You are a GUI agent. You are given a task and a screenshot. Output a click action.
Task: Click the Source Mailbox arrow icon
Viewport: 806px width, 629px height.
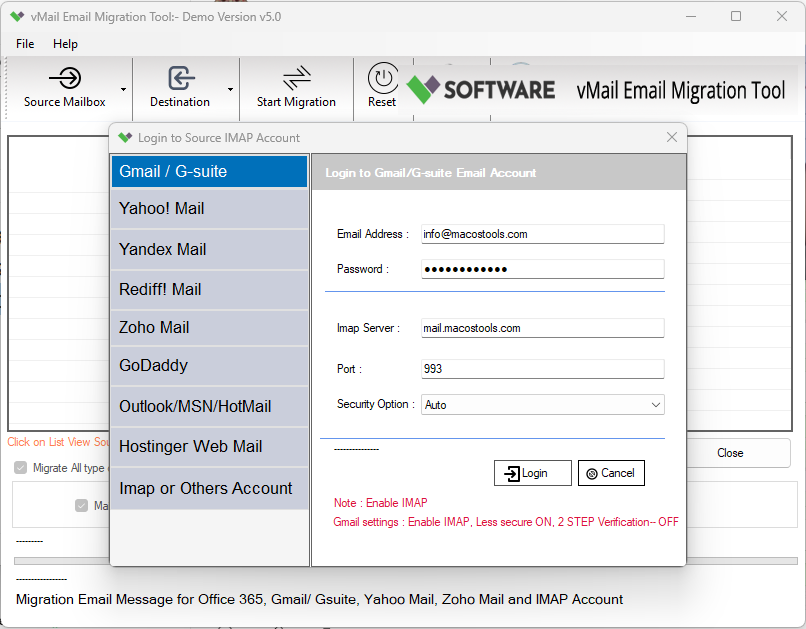tap(65, 78)
